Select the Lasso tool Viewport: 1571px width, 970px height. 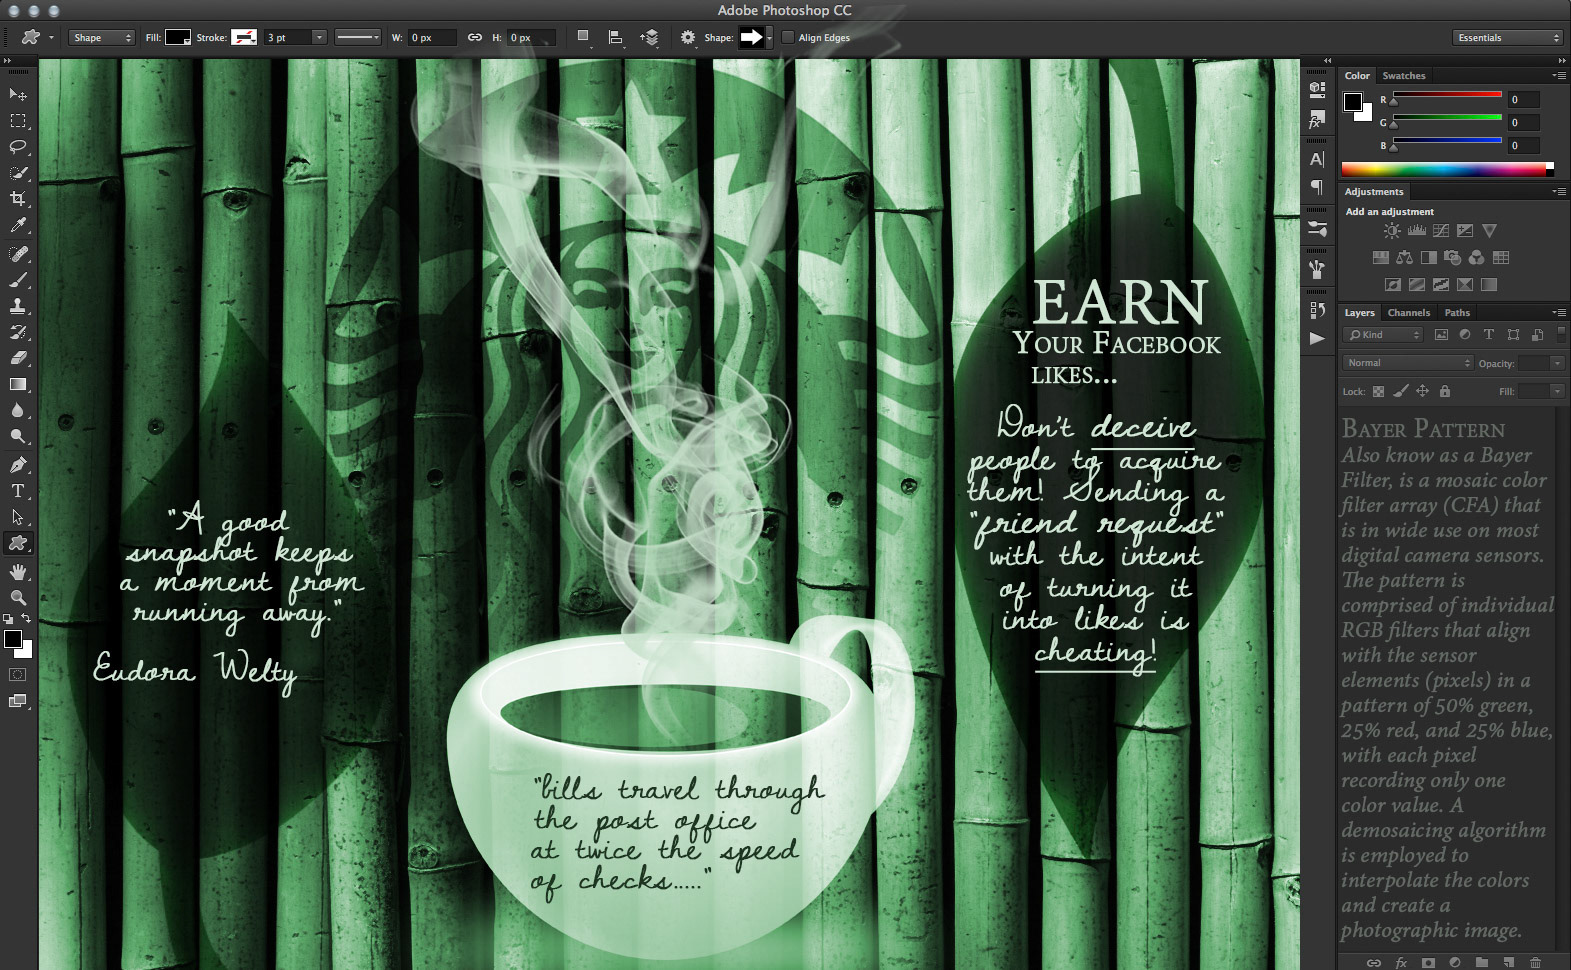click(18, 147)
